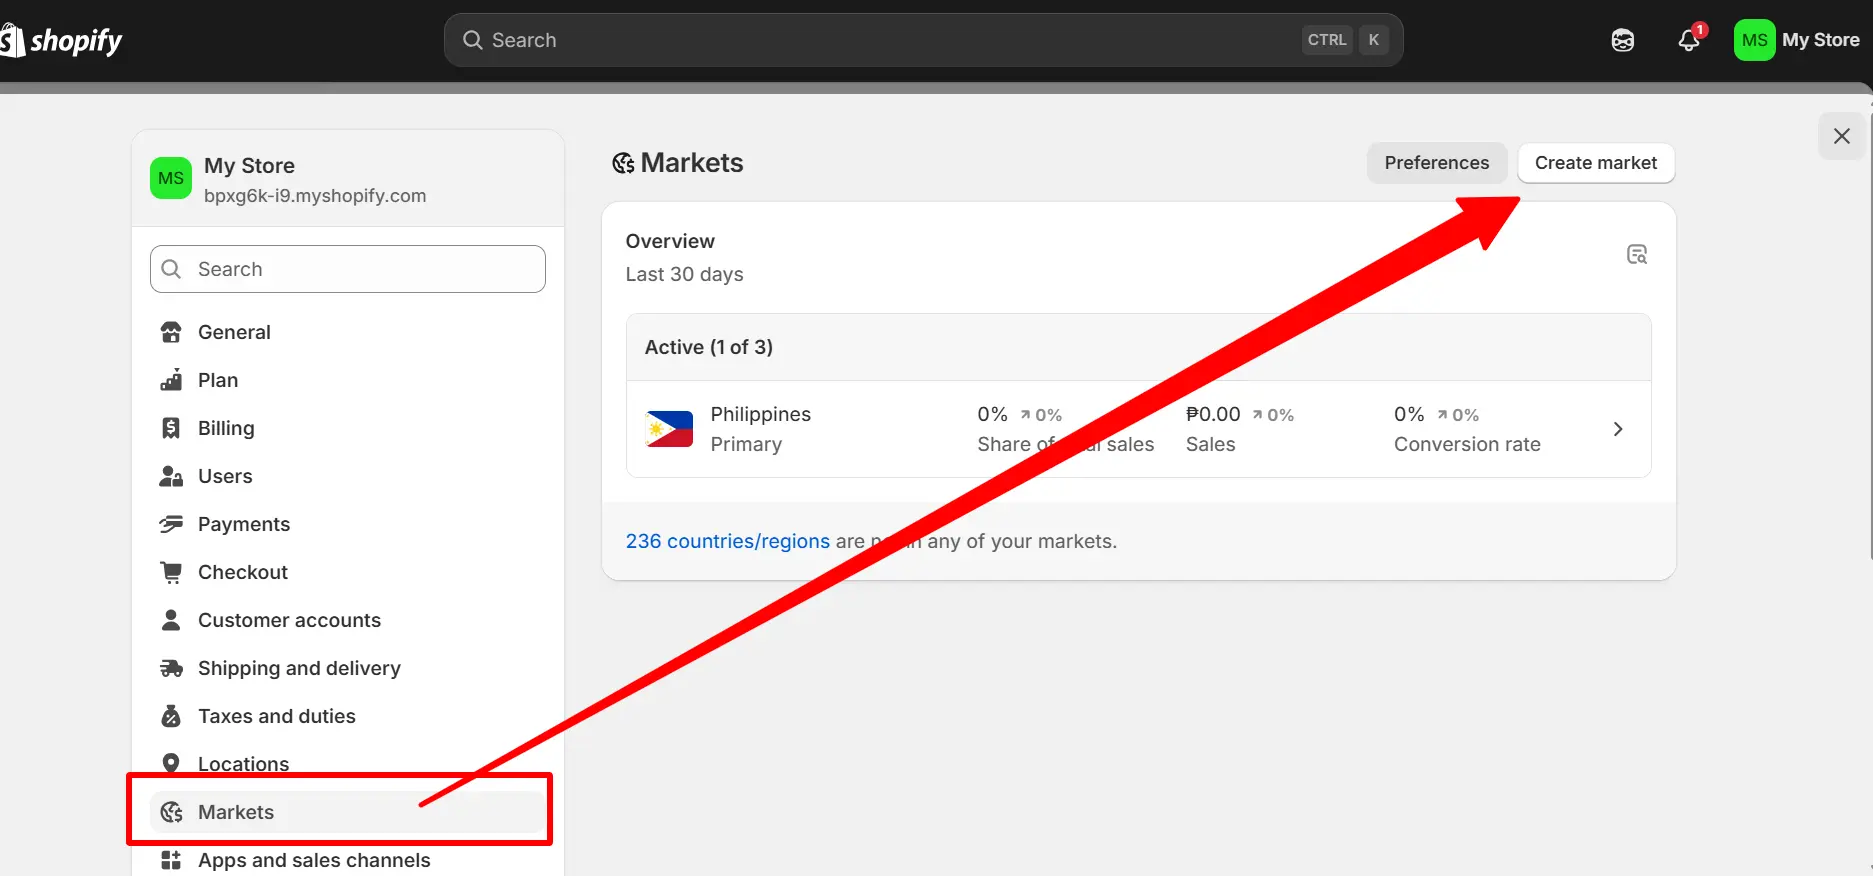The image size is (1873, 876).
Task: Click the globe icon beside the Markets heading
Action: point(623,163)
